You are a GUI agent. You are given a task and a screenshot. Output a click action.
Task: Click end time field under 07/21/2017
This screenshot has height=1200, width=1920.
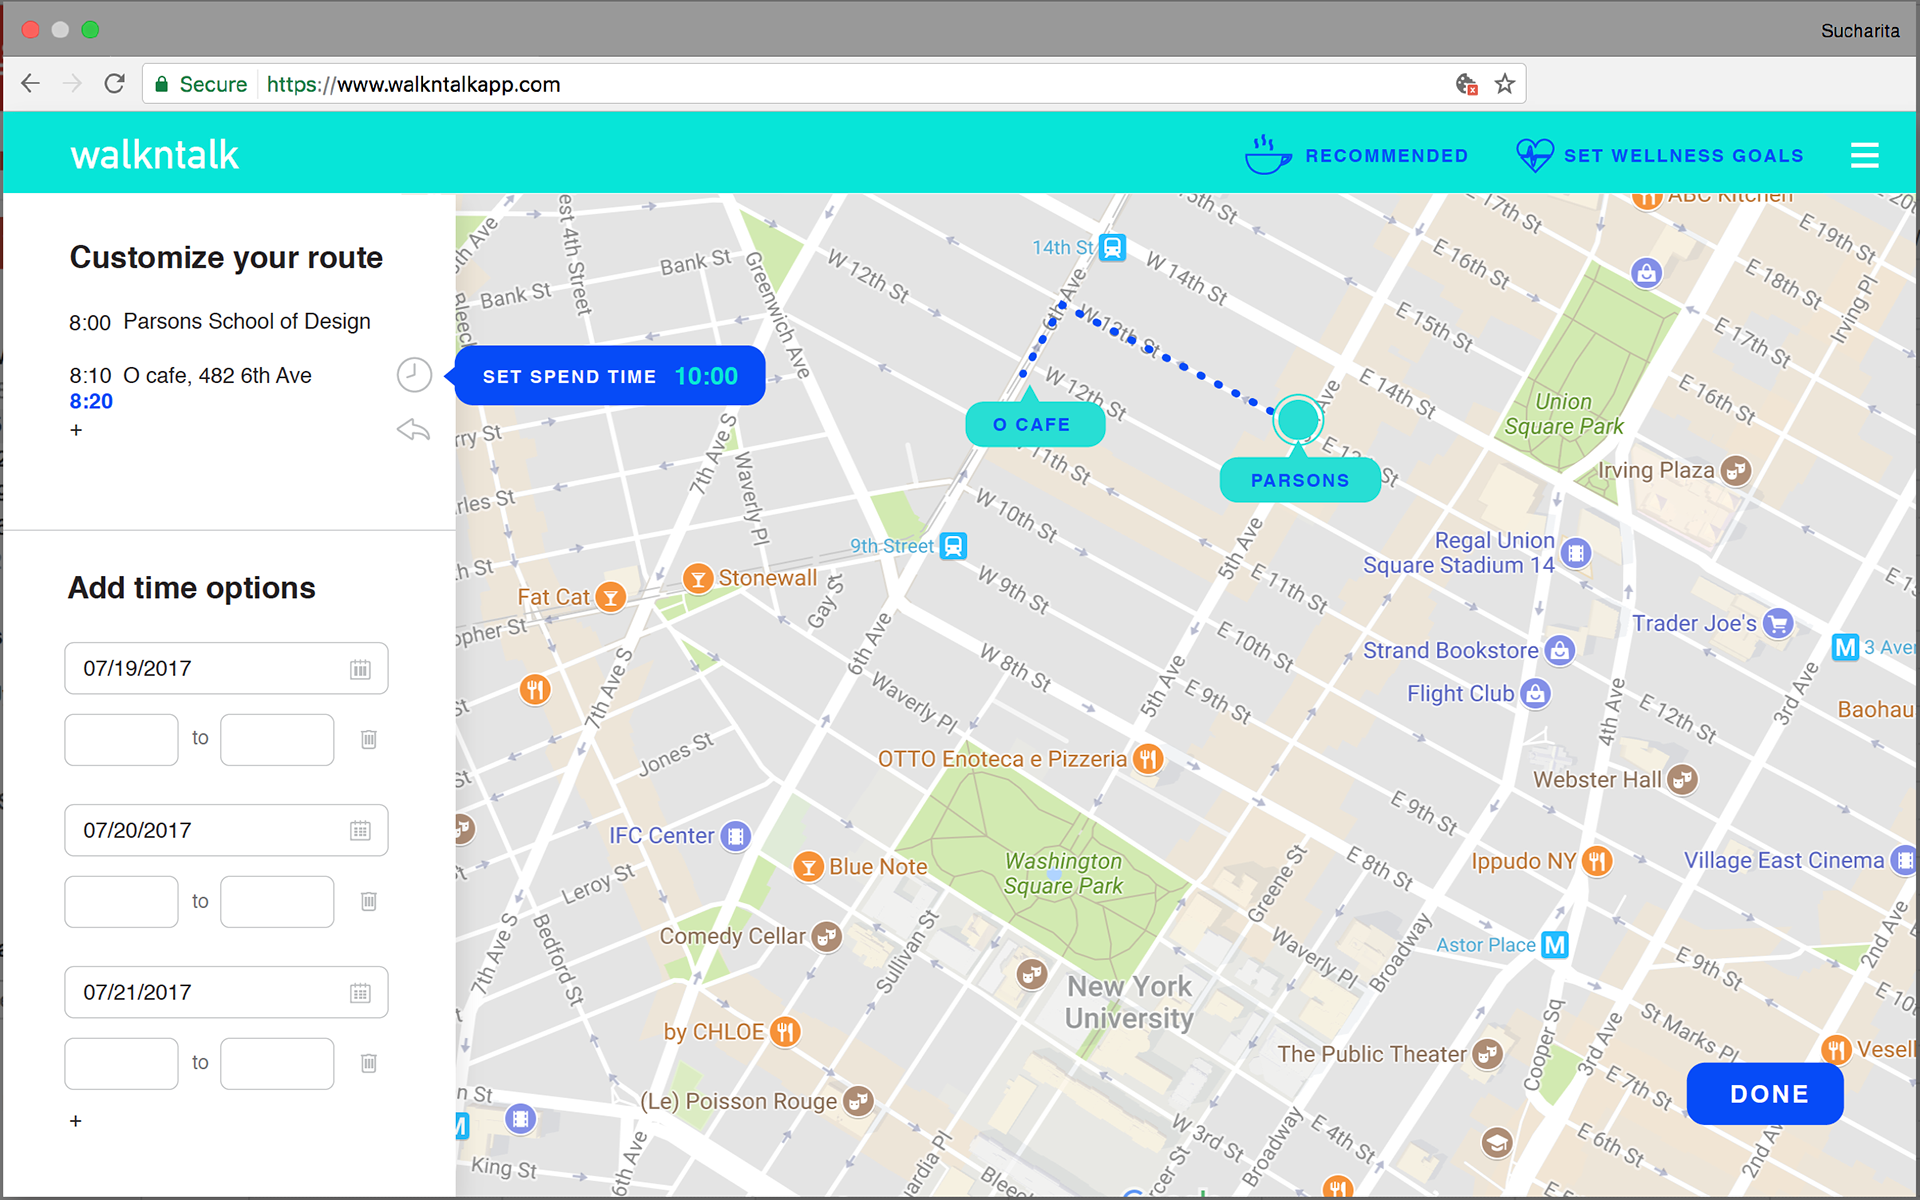(x=277, y=1064)
